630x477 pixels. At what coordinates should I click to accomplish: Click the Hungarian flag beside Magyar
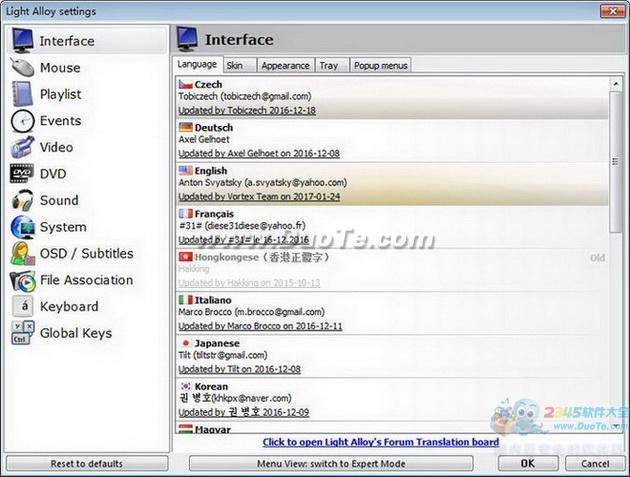[x=185, y=428]
